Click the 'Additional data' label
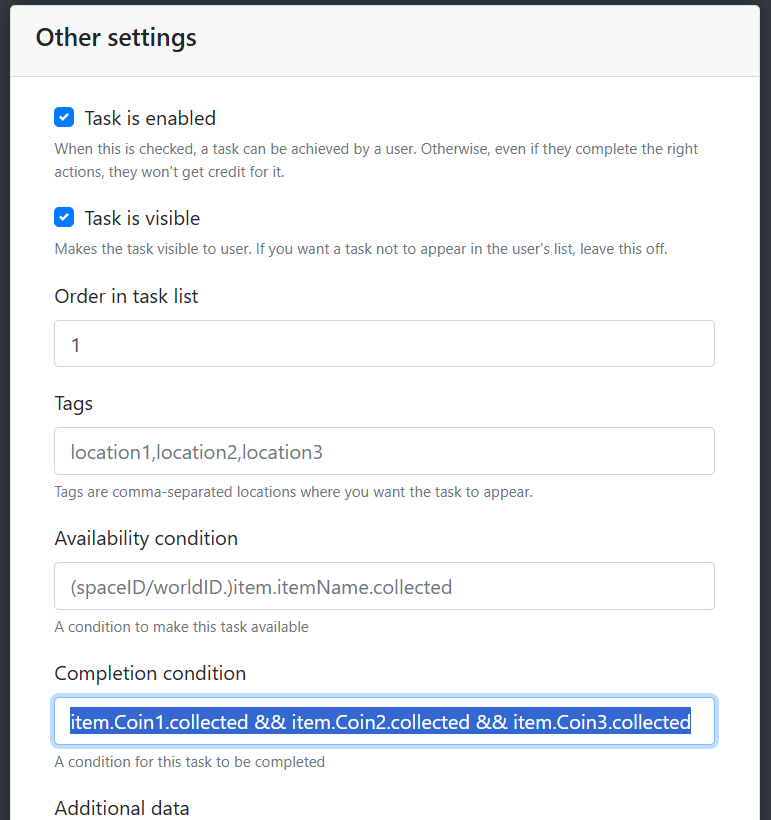This screenshot has height=820, width=771. [x=122, y=808]
